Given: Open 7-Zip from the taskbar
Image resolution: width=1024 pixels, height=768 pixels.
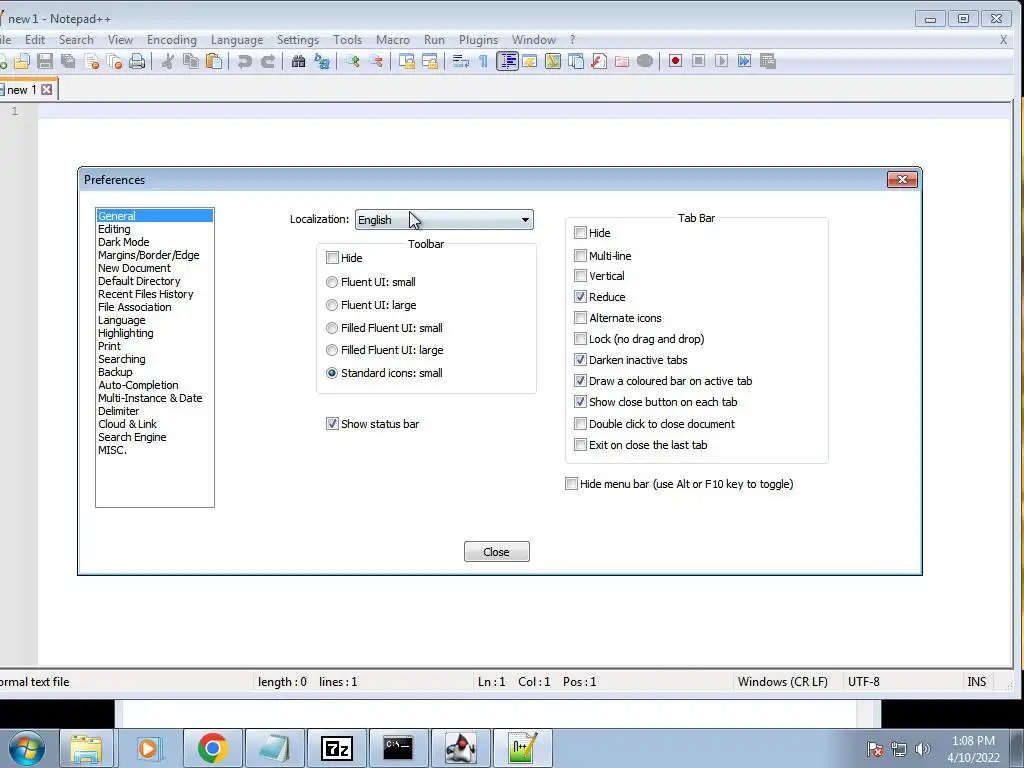Looking at the screenshot, I should coord(337,748).
